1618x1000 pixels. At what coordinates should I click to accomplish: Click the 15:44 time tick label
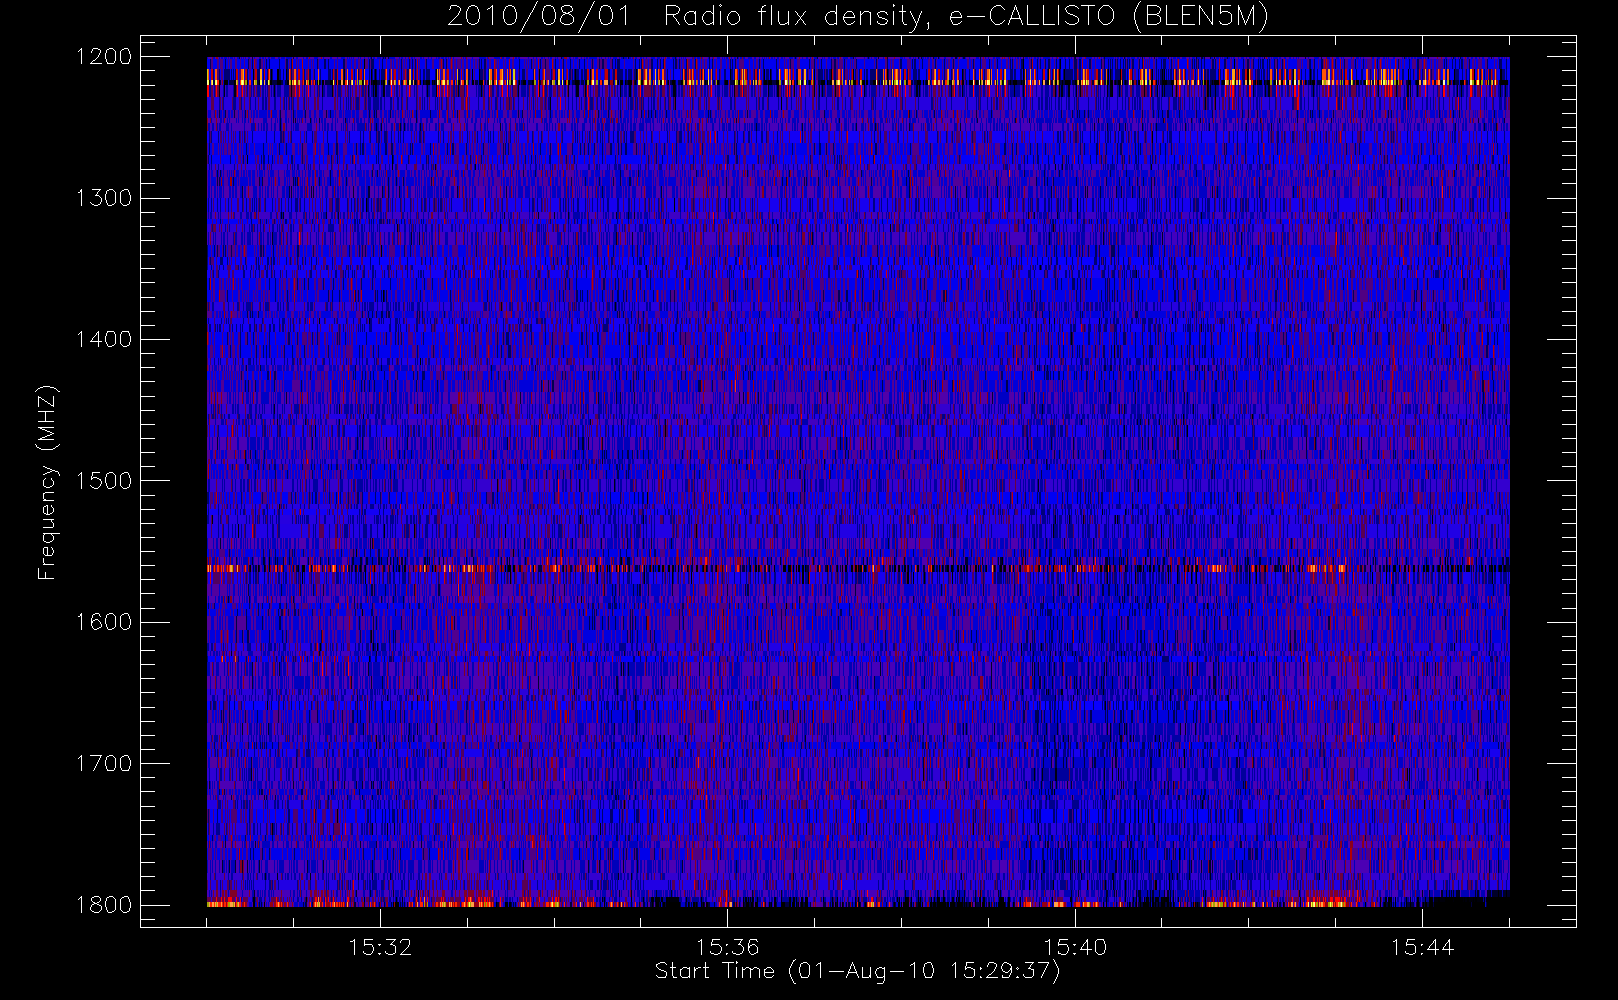pyautogui.click(x=1422, y=947)
